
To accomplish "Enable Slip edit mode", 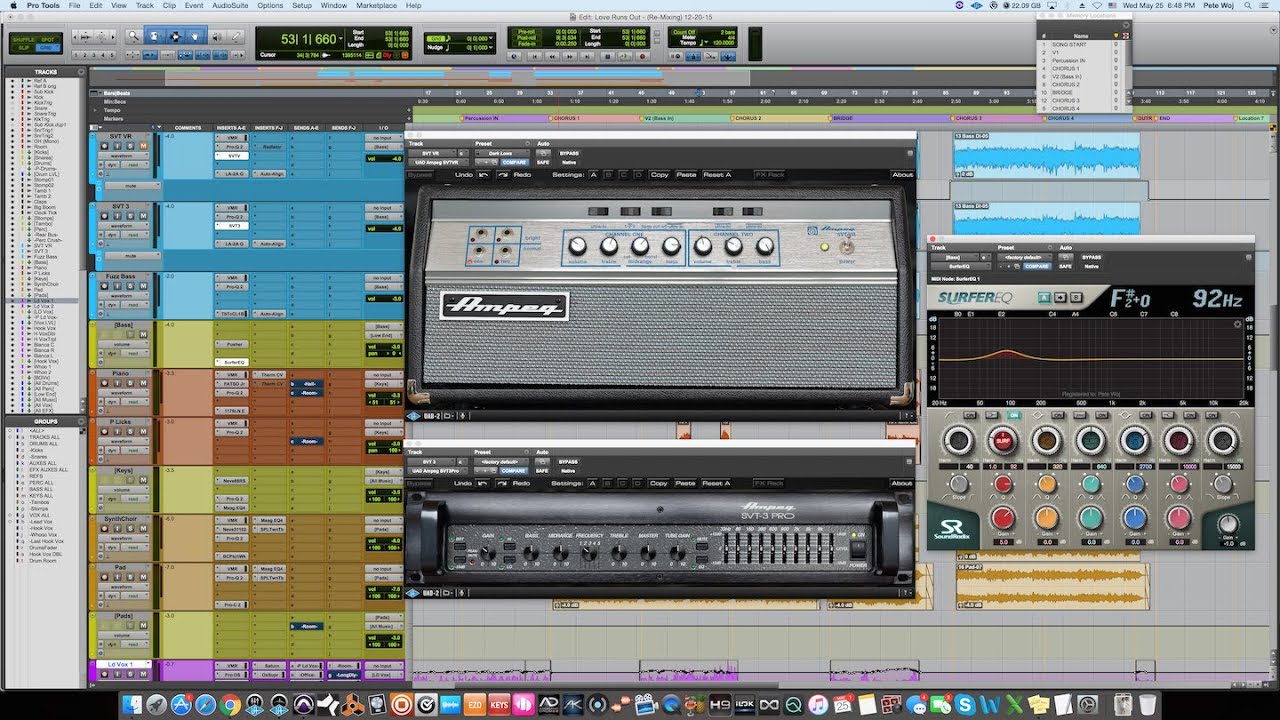I will (x=22, y=47).
